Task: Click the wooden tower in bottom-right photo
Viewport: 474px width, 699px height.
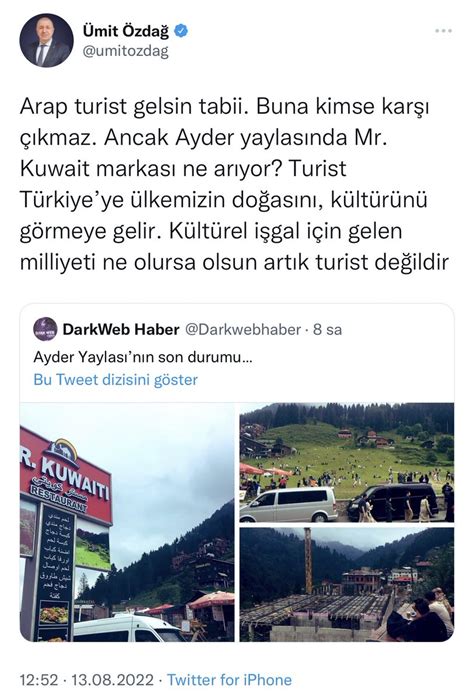Action: click(308, 560)
